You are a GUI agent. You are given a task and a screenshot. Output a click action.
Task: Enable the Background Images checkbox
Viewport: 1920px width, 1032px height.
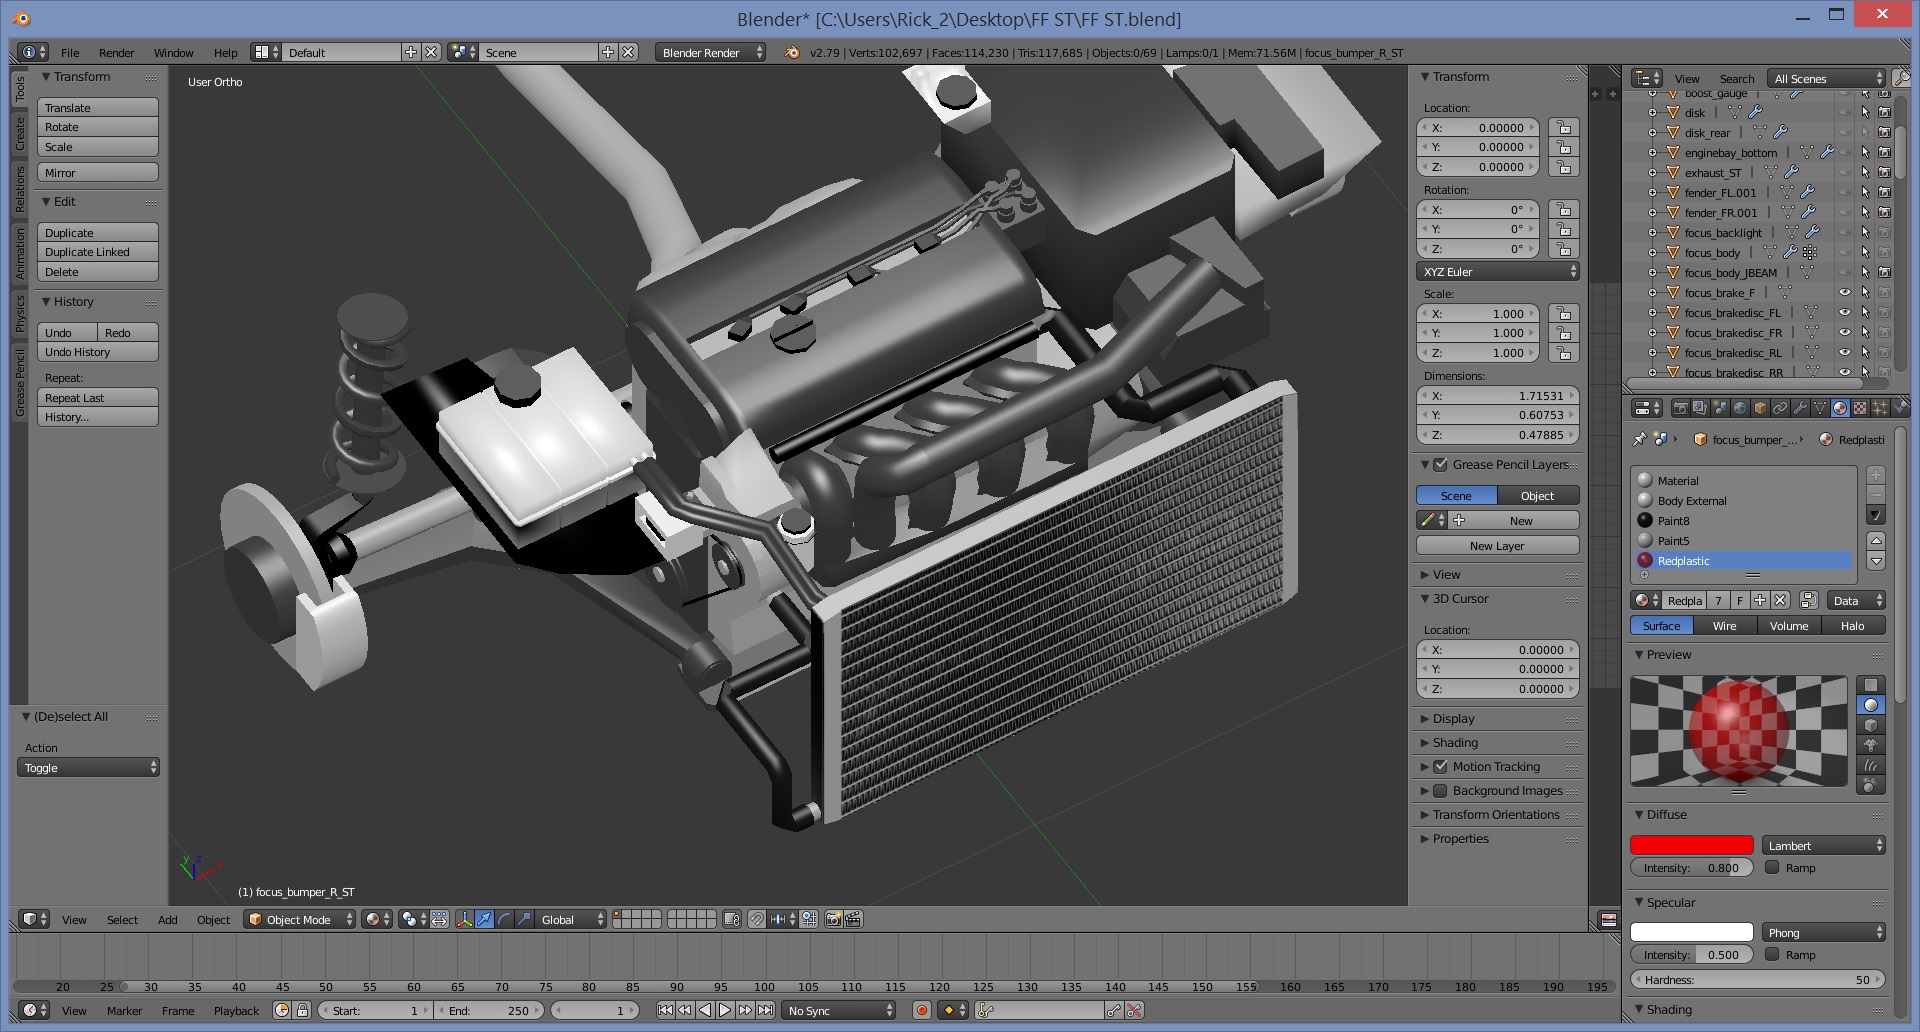coord(1441,791)
